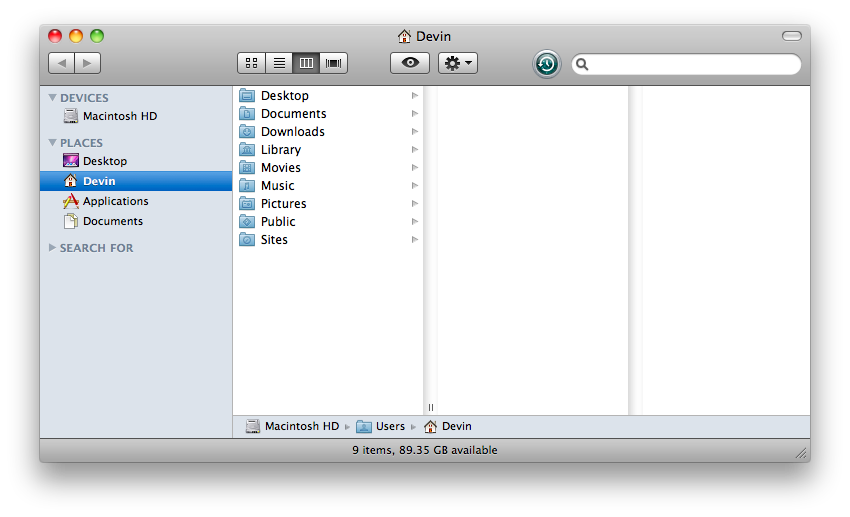The width and height of the screenshot is (850, 517).
Task: Expand Desktop using its column arrow
Action: click(x=415, y=95)
